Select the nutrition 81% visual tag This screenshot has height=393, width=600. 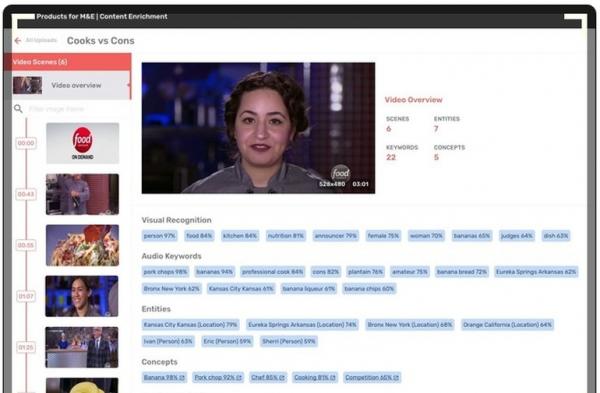tap(286, 236)
